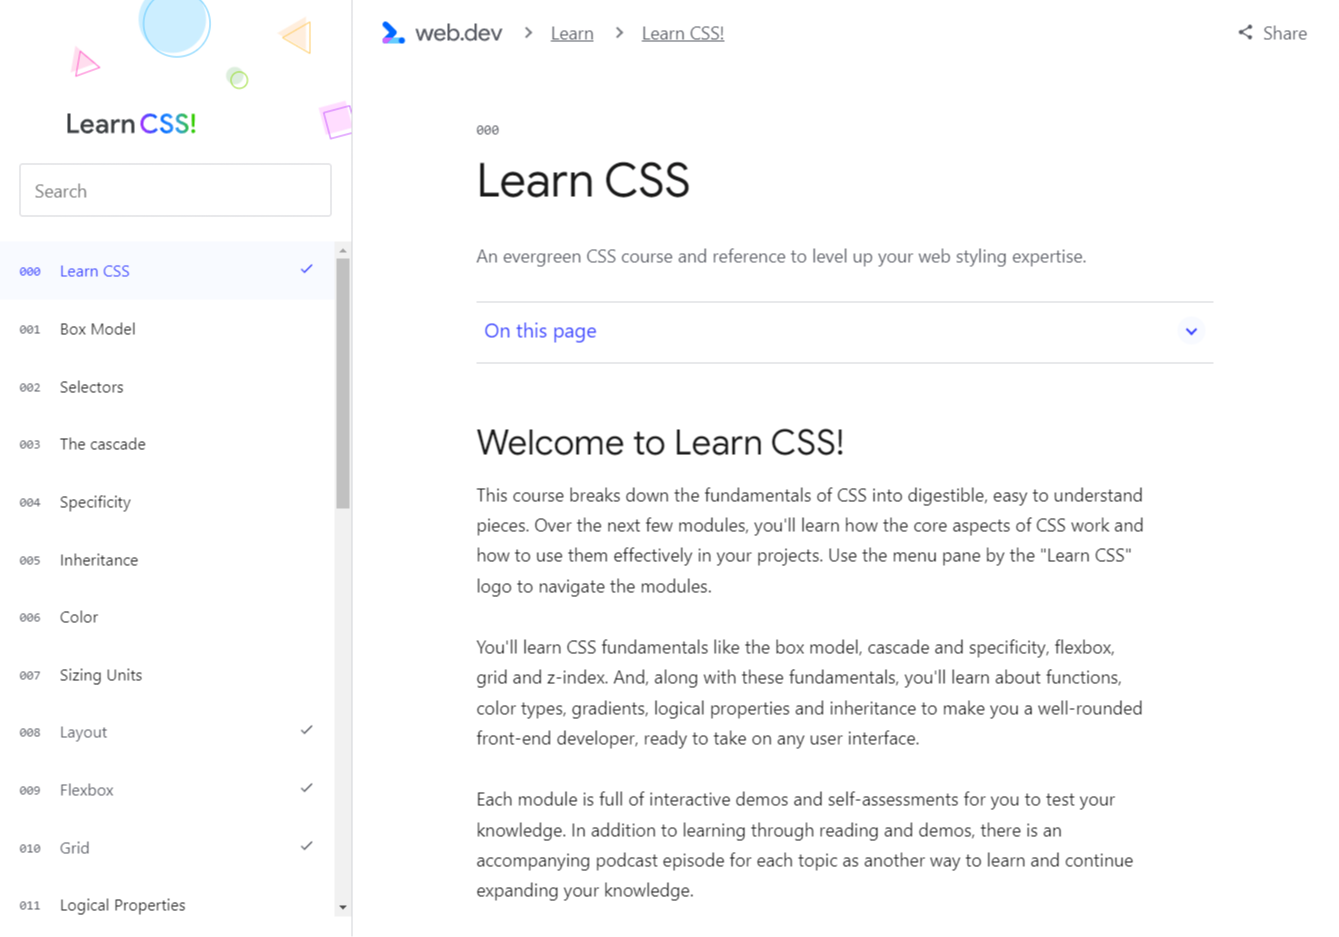Click the web.dev logo icon

[x=393, y=32]
